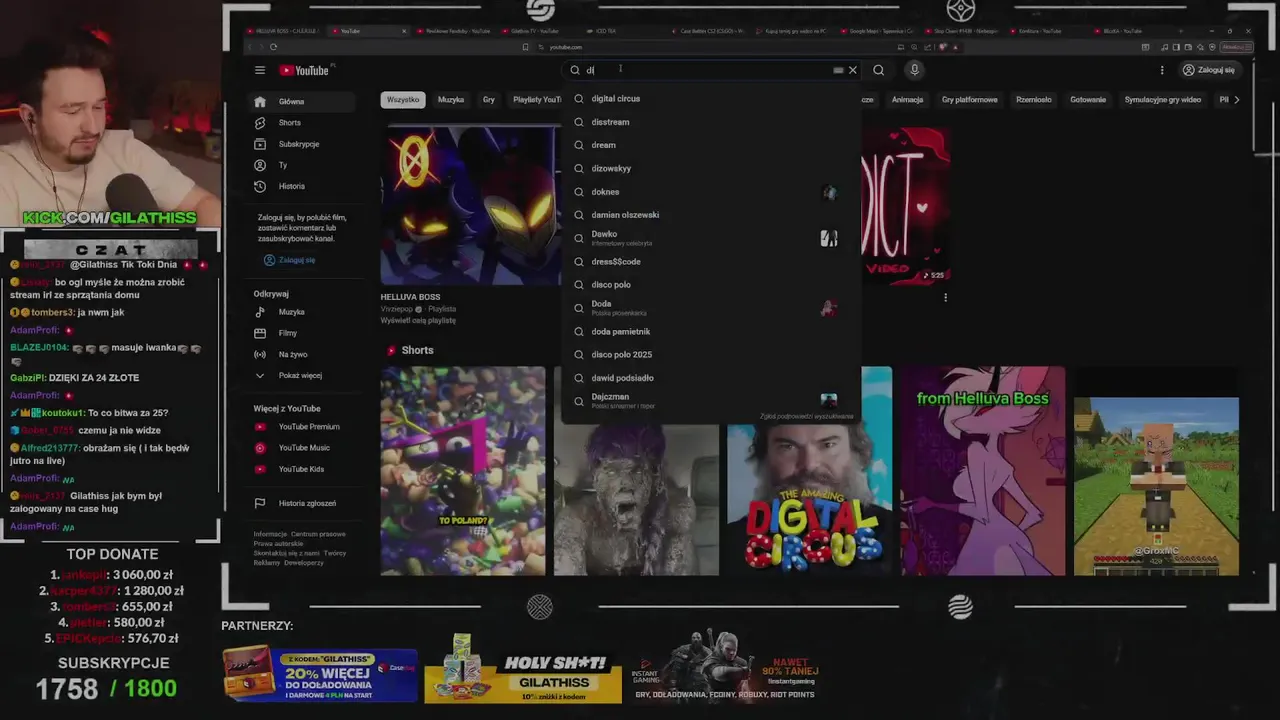Open the 'TO POLAND?' Shorts thumbnail

[463, 471]
